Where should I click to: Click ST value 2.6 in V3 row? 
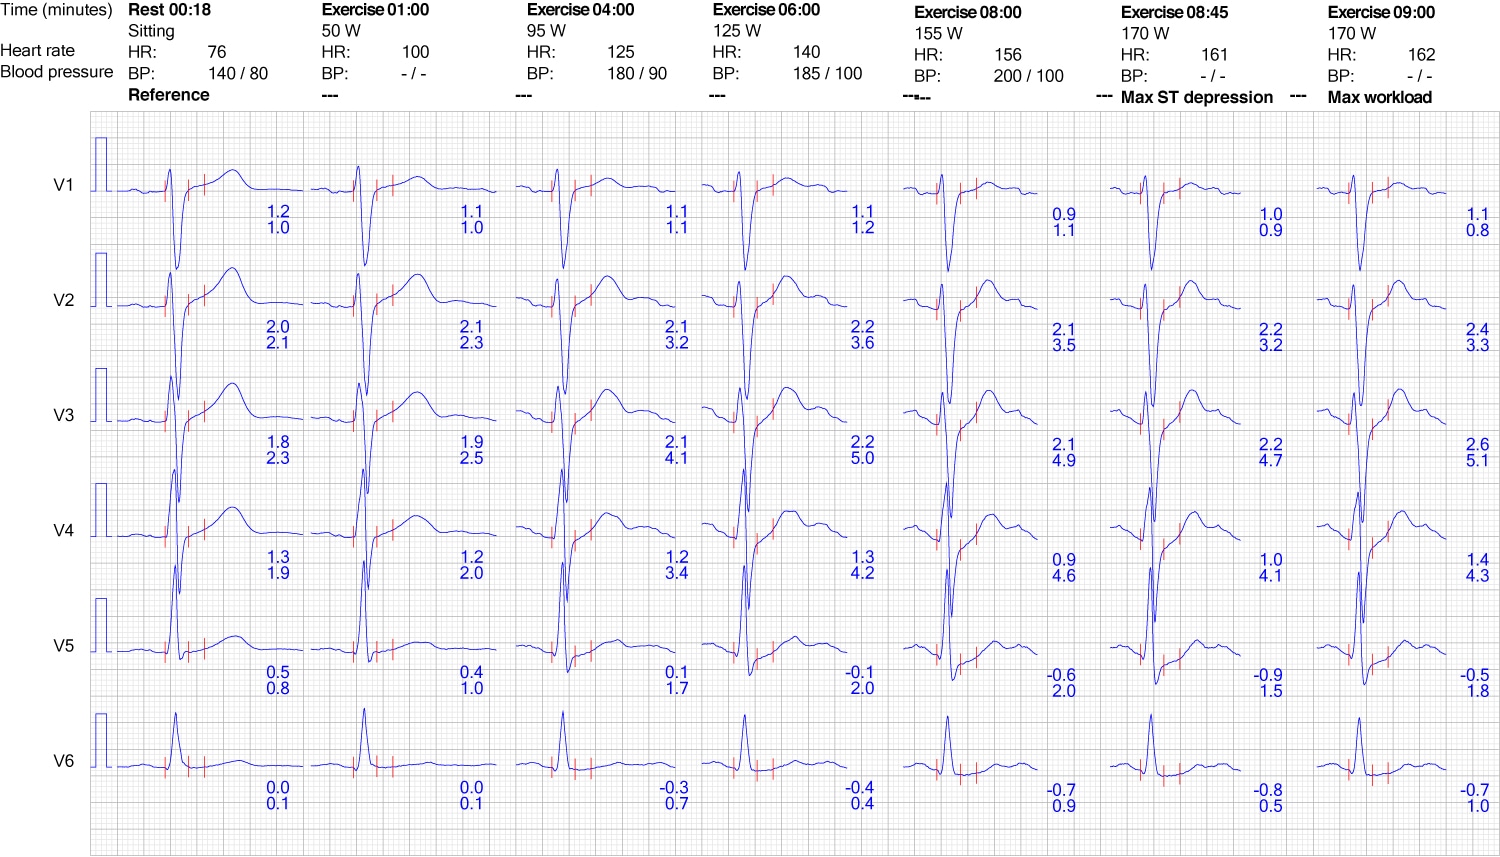[x=1477, y=444]
